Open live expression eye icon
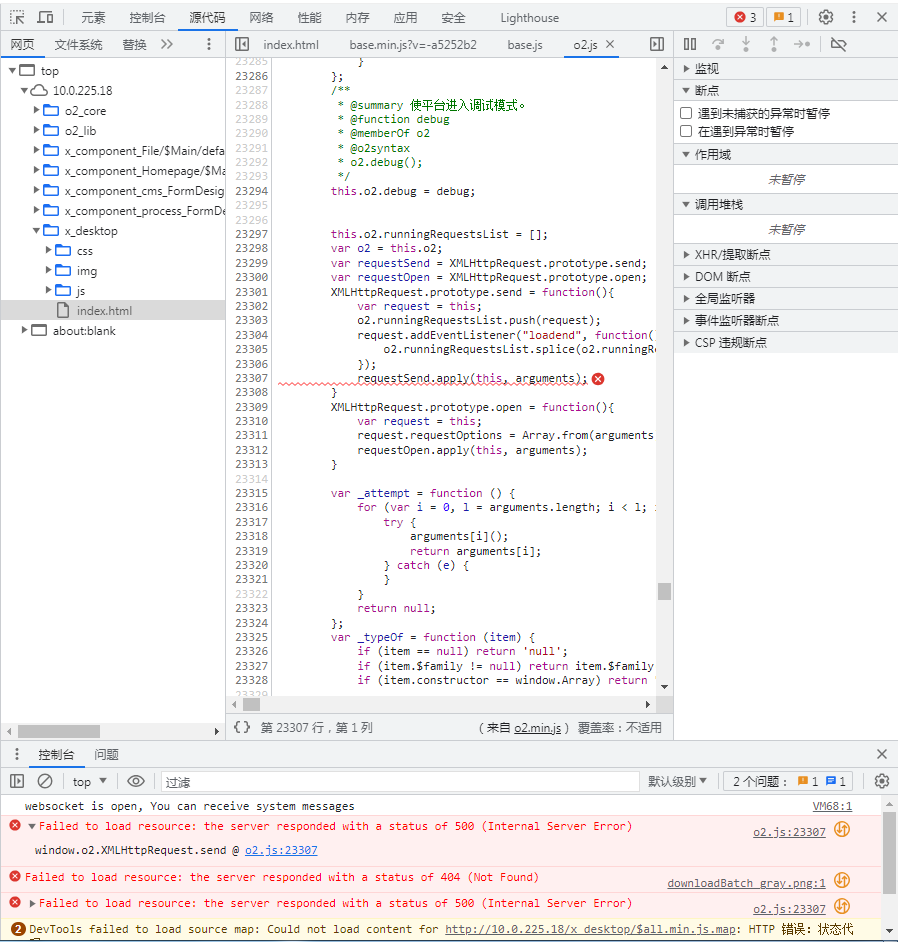This screenshot has height=942, width=898. click(136, 781)
